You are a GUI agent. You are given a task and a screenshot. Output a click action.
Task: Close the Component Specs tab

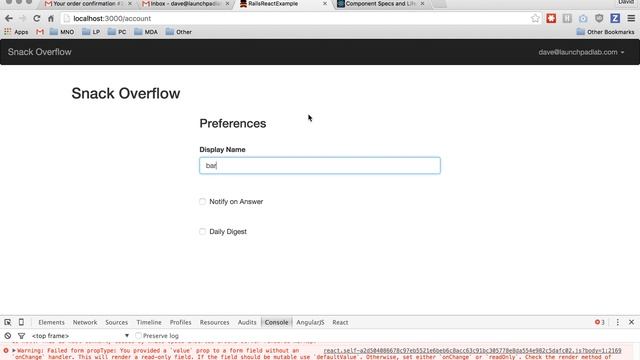coord(422,4)
